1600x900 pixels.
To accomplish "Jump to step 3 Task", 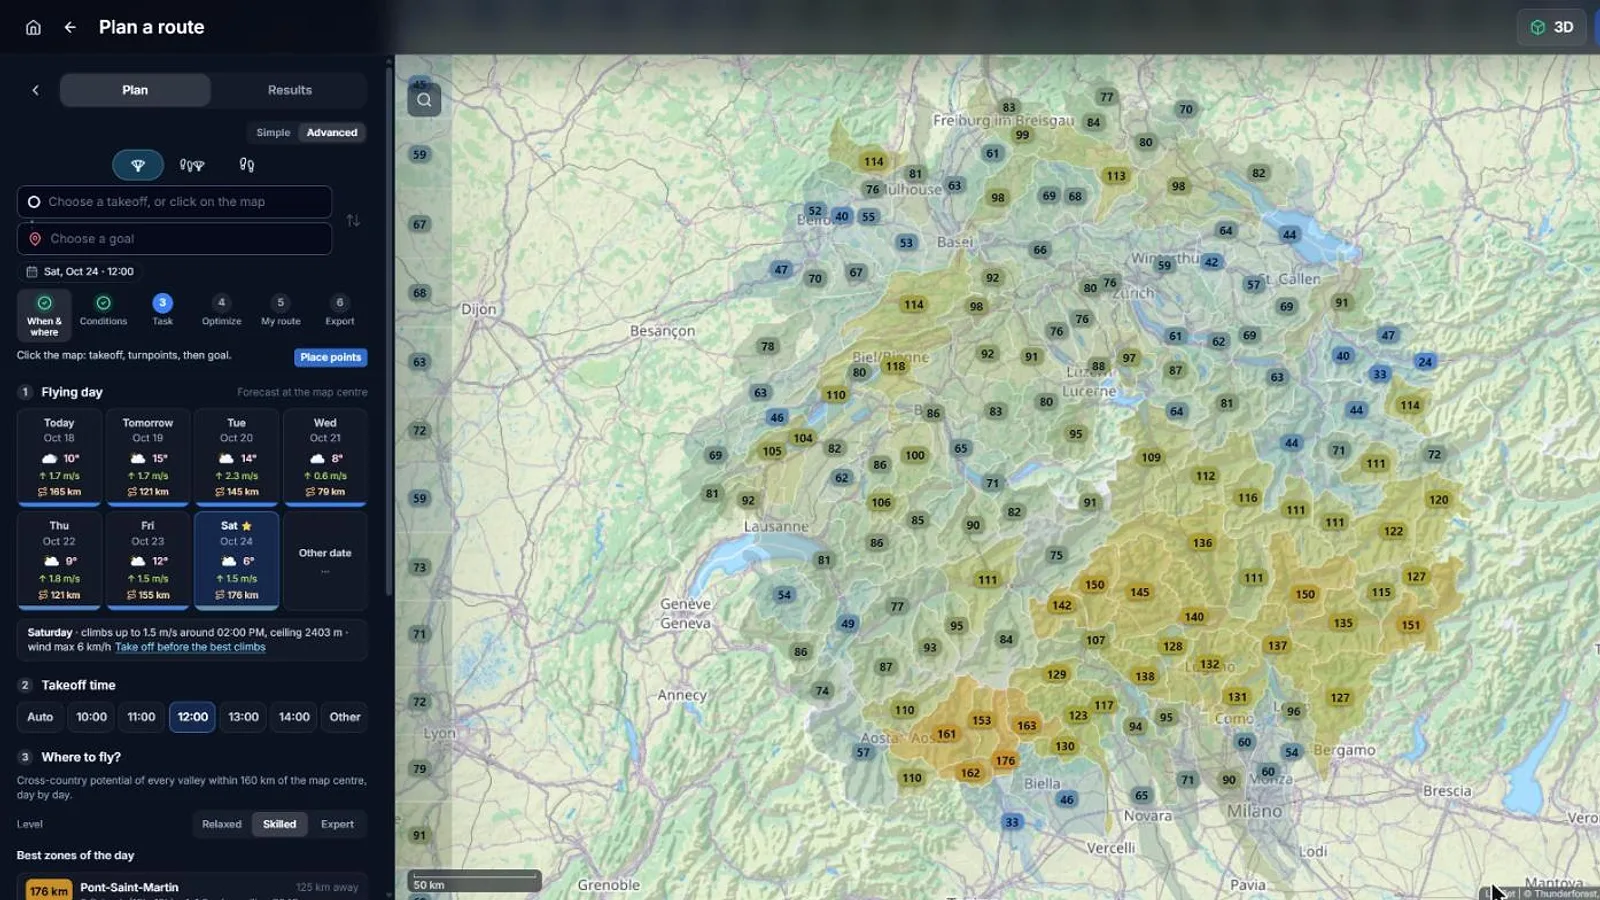I will tap(162, 310).
